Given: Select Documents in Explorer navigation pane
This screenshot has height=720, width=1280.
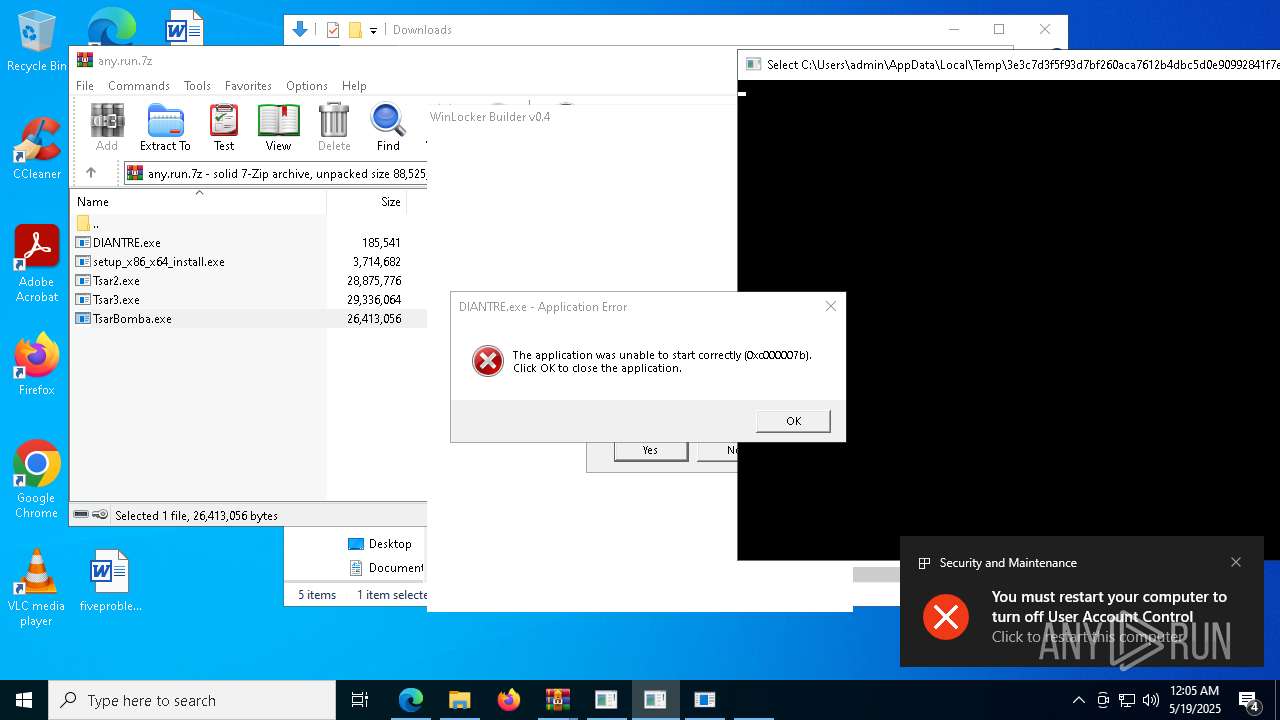Looking at the screenshot, I should click(x=386, y=568).
